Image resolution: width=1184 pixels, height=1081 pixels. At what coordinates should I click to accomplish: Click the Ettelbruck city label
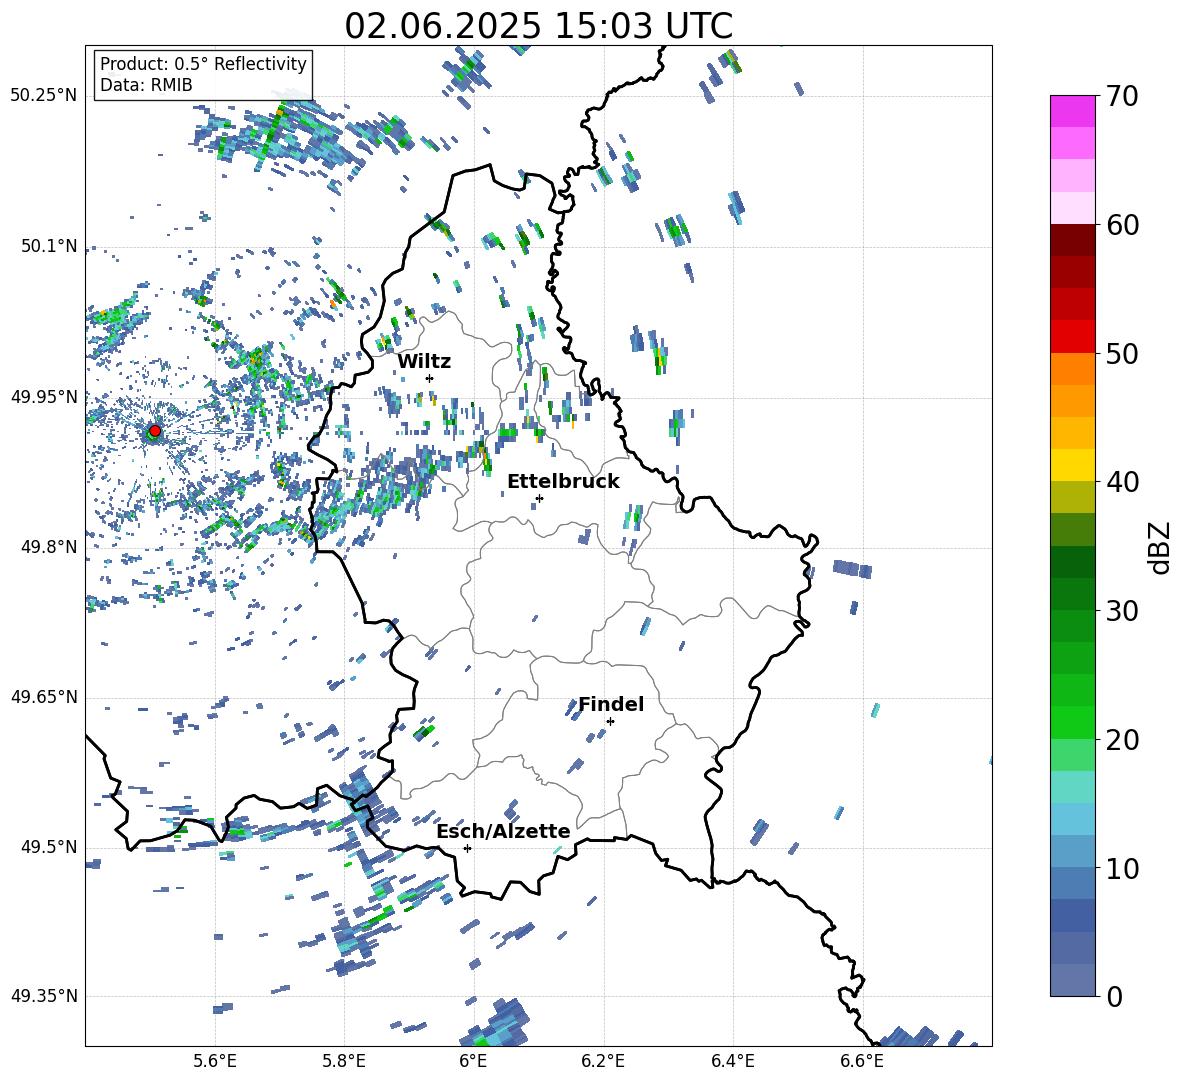click(563, 482)
